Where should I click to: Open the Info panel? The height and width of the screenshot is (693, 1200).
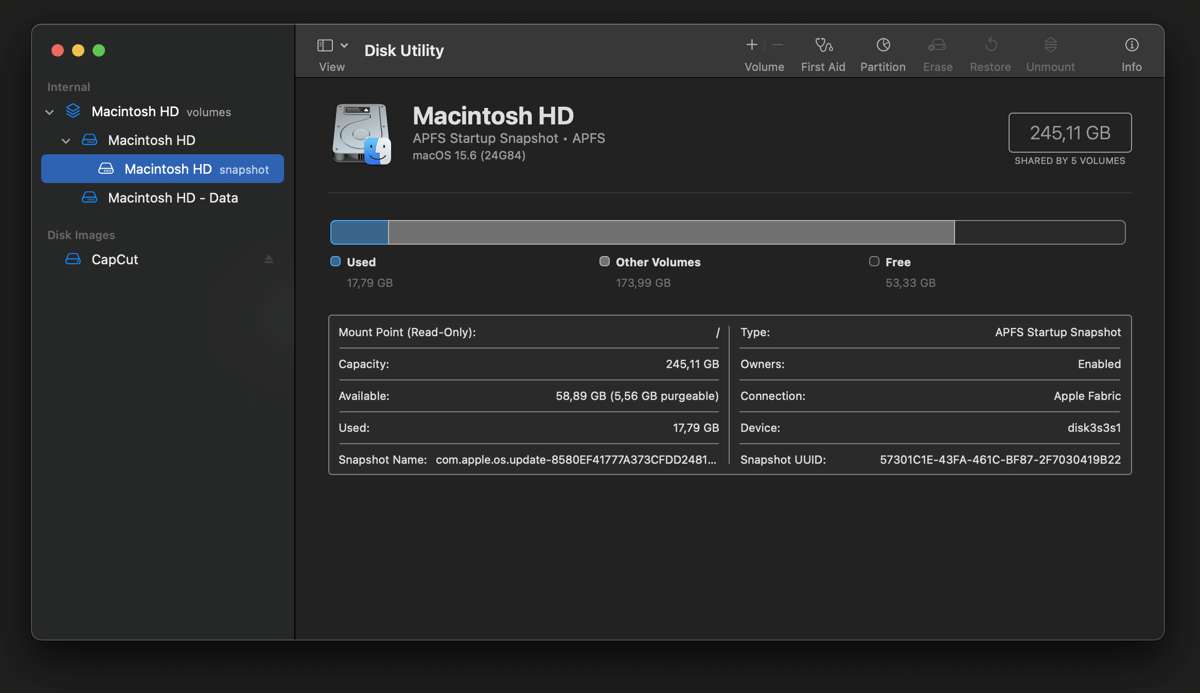1131,50
